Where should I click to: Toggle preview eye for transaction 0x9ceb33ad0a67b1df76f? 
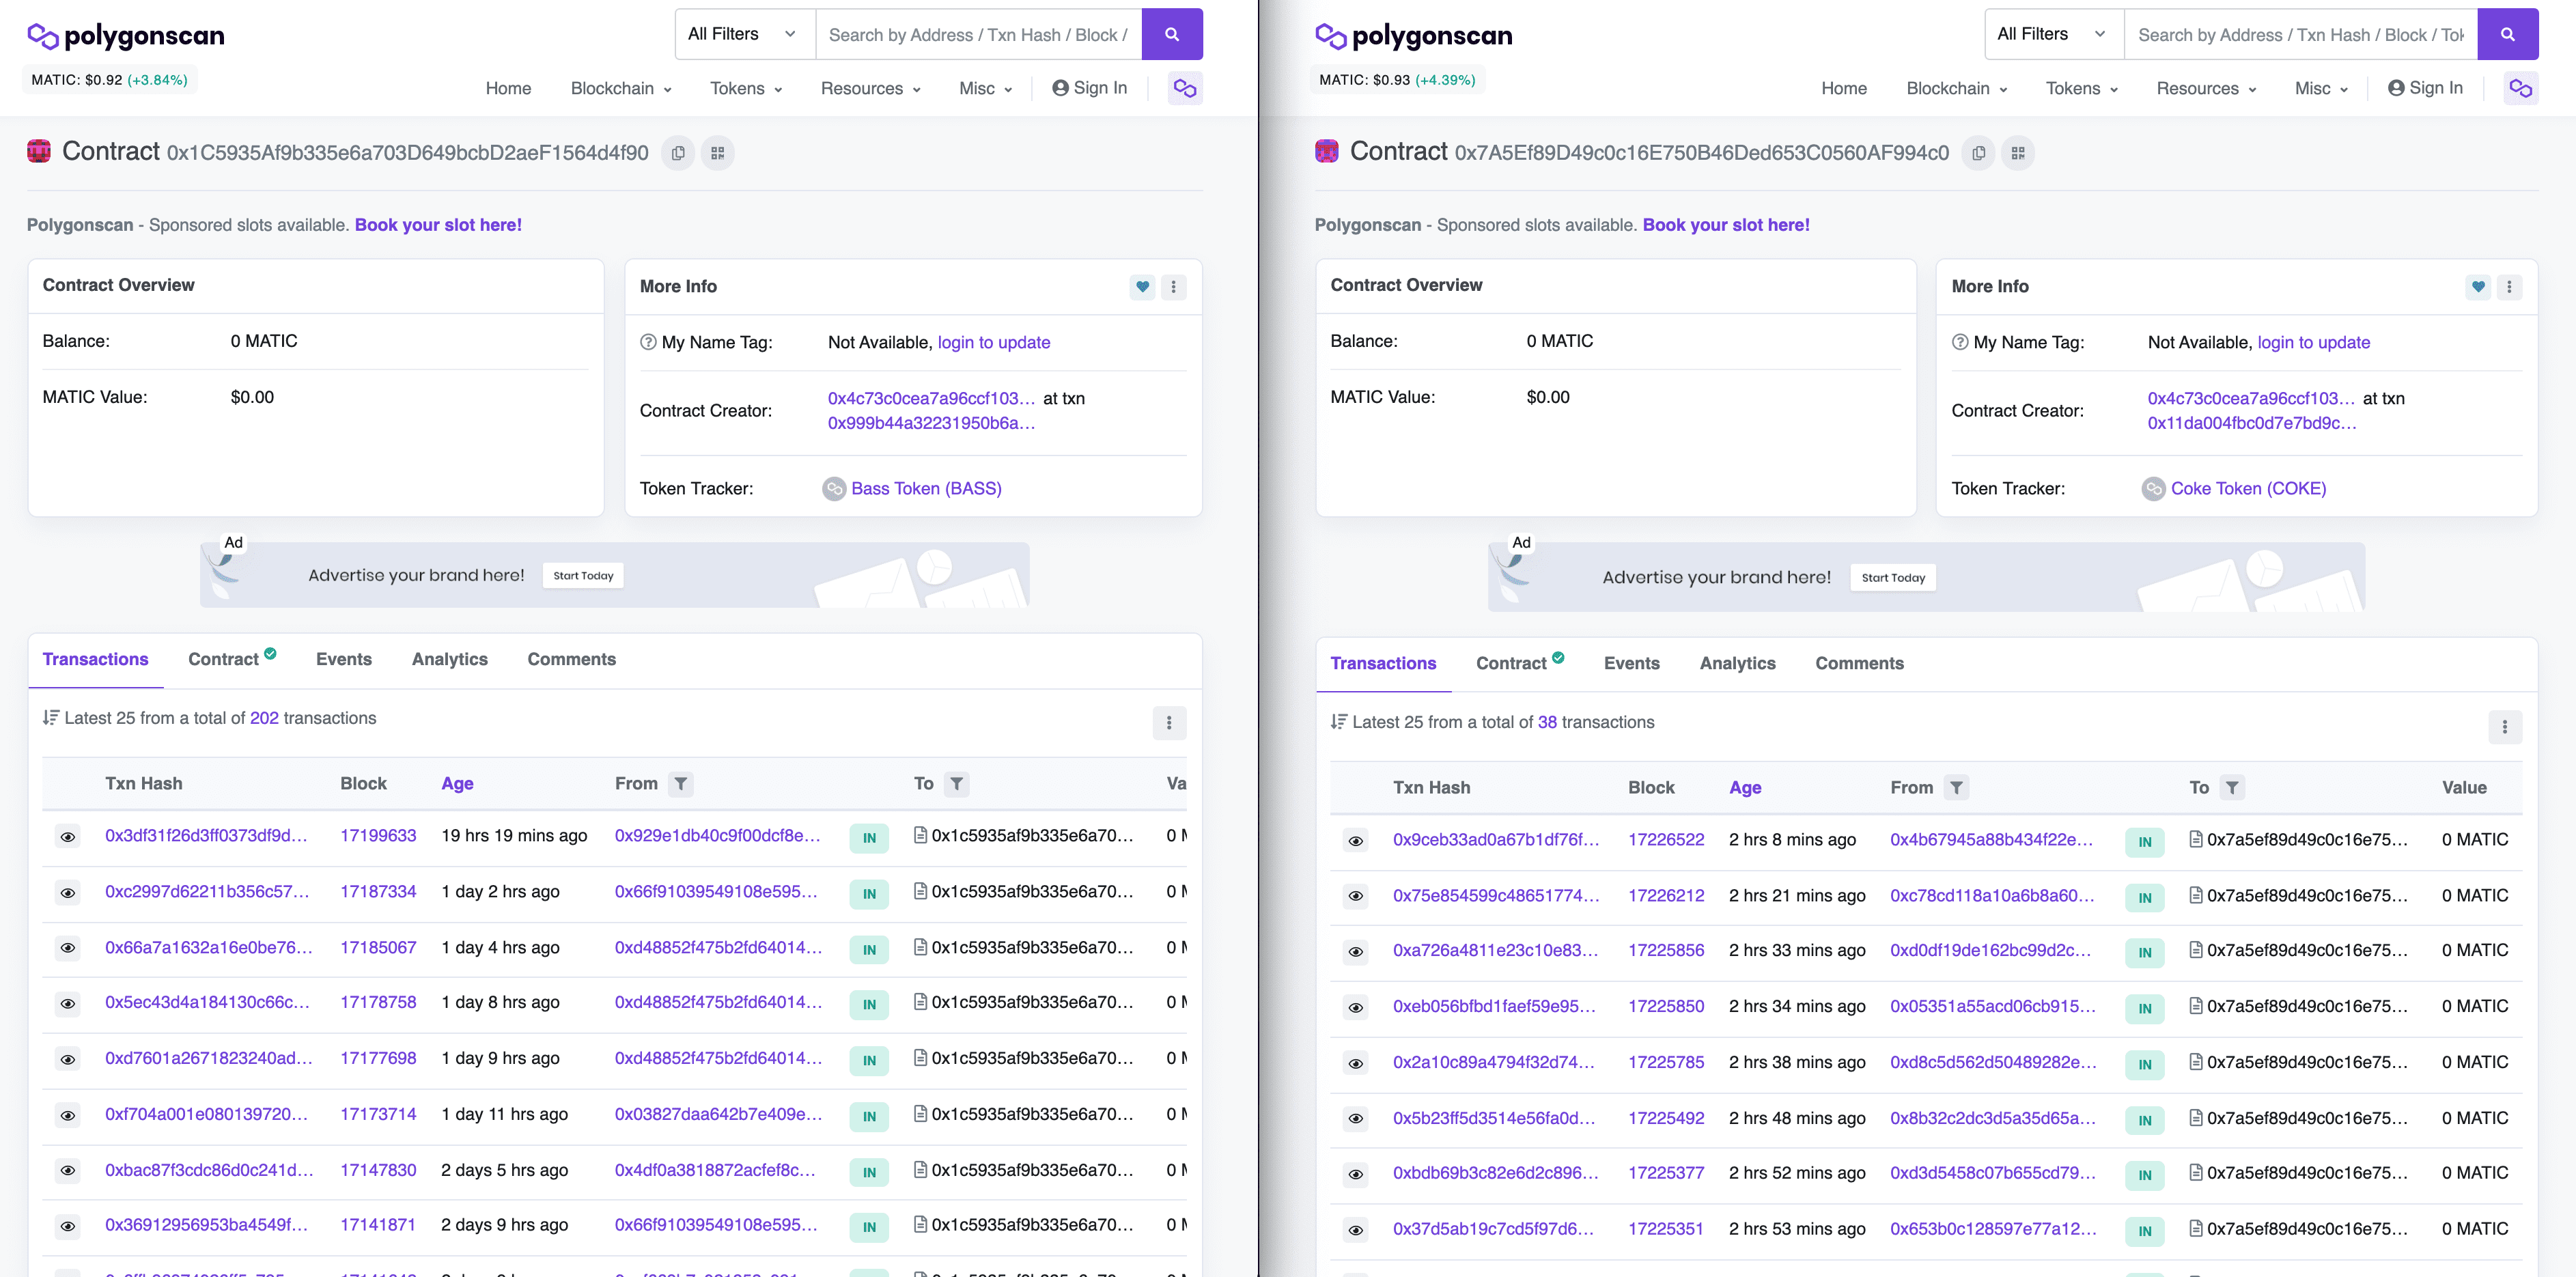1356,840
